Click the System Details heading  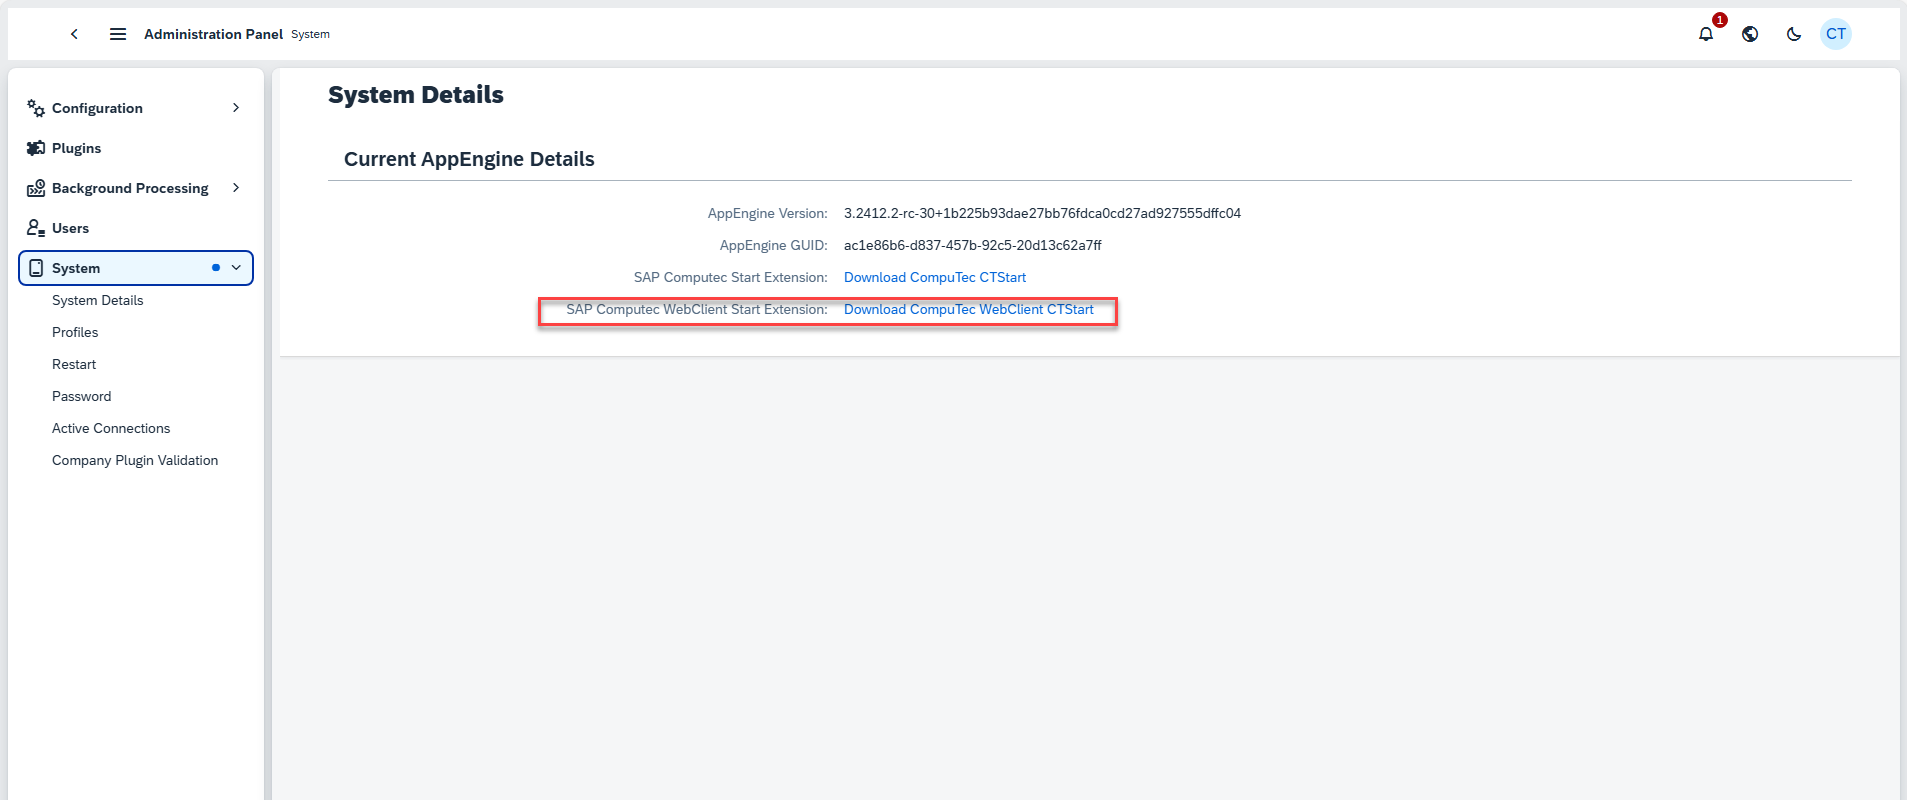pyautogui.click(x=416, y=95)
